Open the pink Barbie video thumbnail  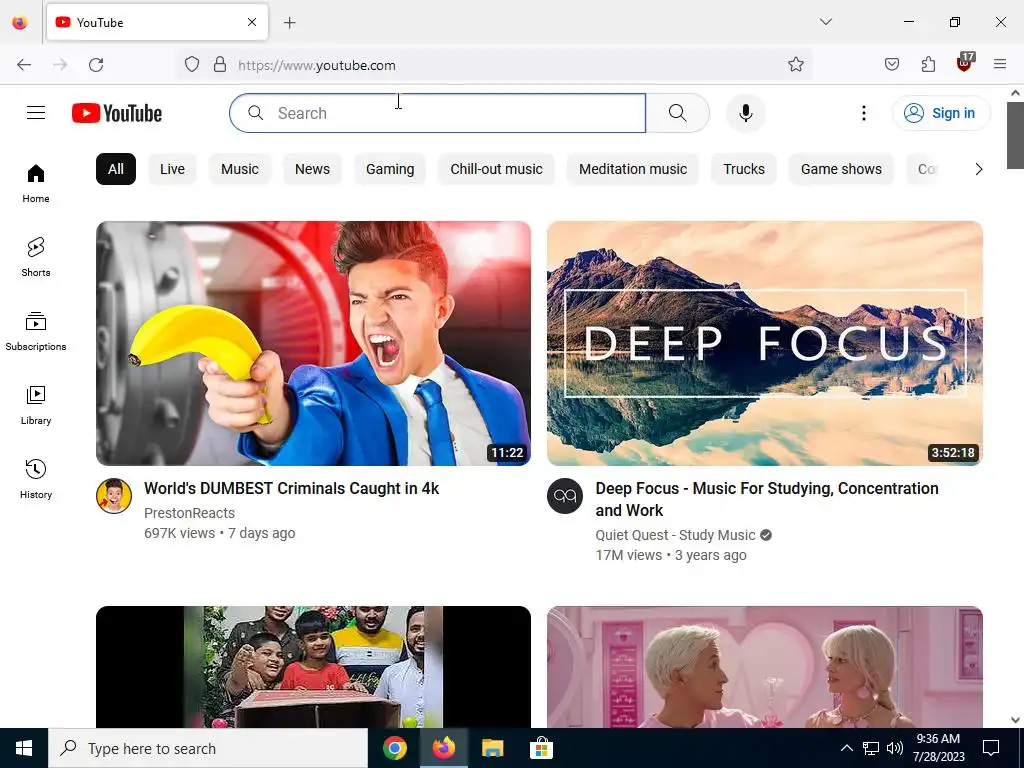click(765, 667)
